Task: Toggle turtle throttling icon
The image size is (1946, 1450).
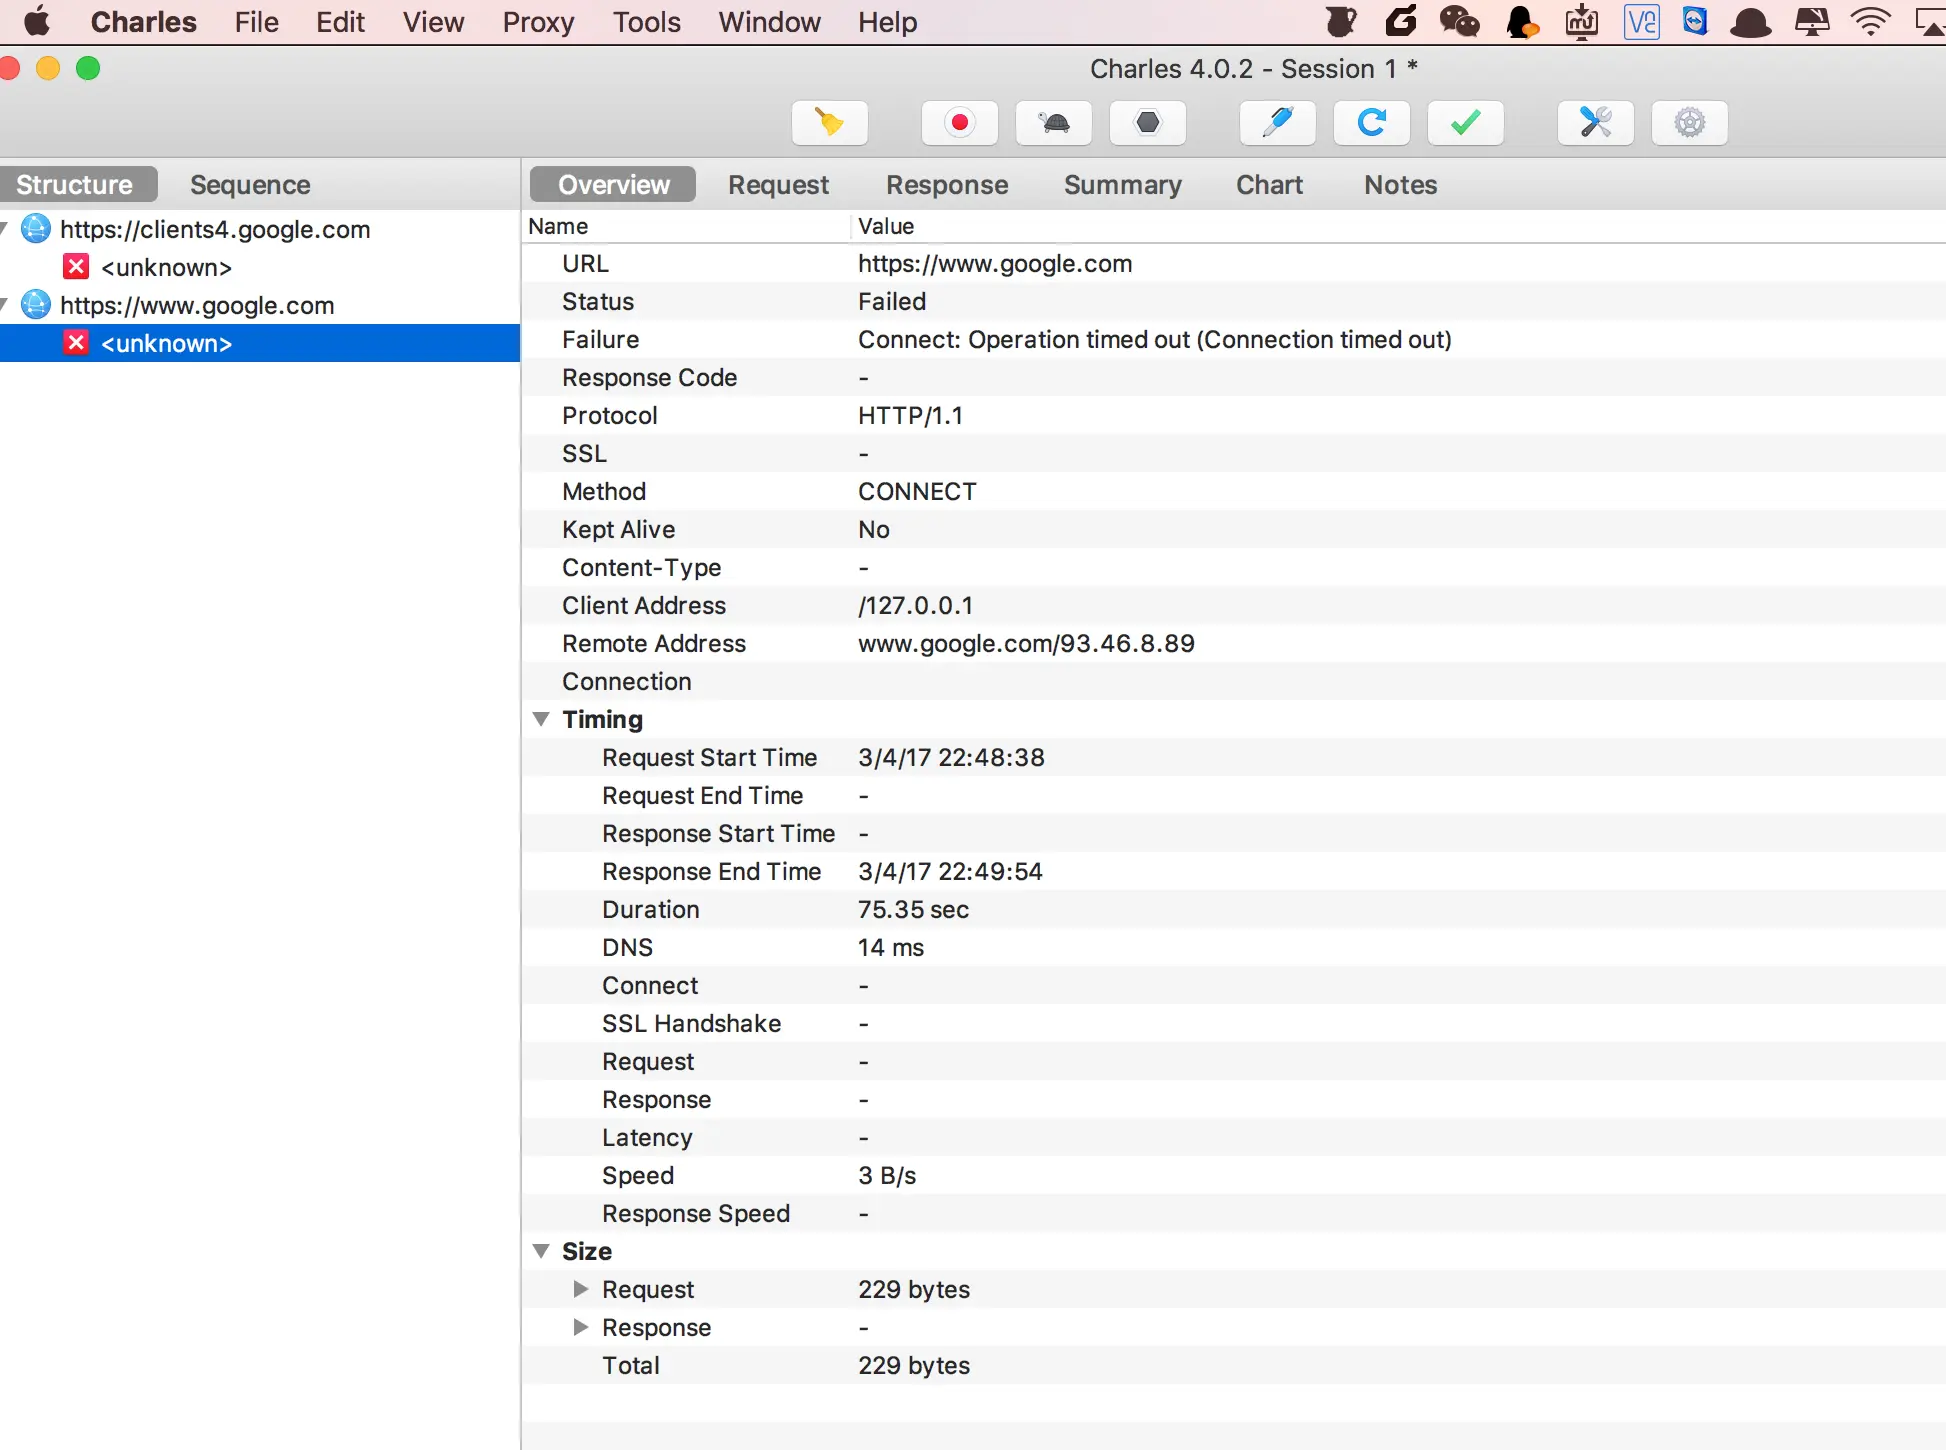Action: click(x=1054, y=123)
